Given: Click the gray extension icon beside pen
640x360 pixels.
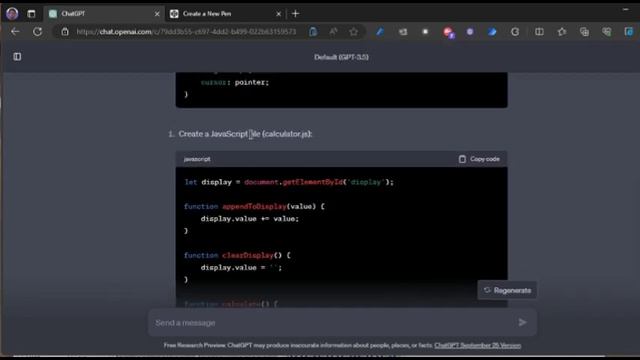Looking at the screenshot, I should [x=403, y=31].
